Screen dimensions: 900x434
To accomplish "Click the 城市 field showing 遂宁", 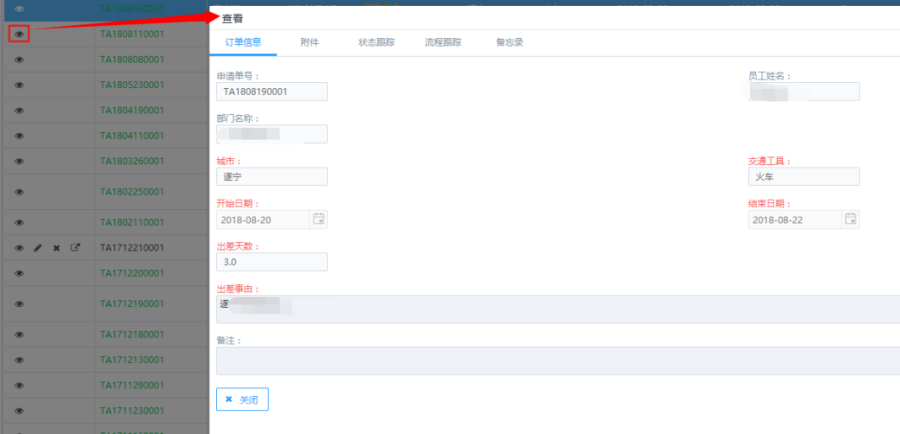I will click(272, 177).
